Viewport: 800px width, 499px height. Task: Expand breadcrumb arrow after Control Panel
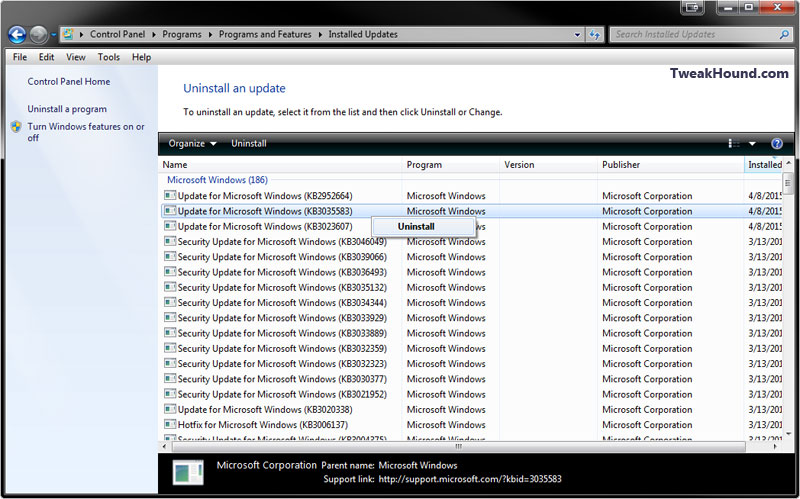pyautogui.click(x=154, y=35)
